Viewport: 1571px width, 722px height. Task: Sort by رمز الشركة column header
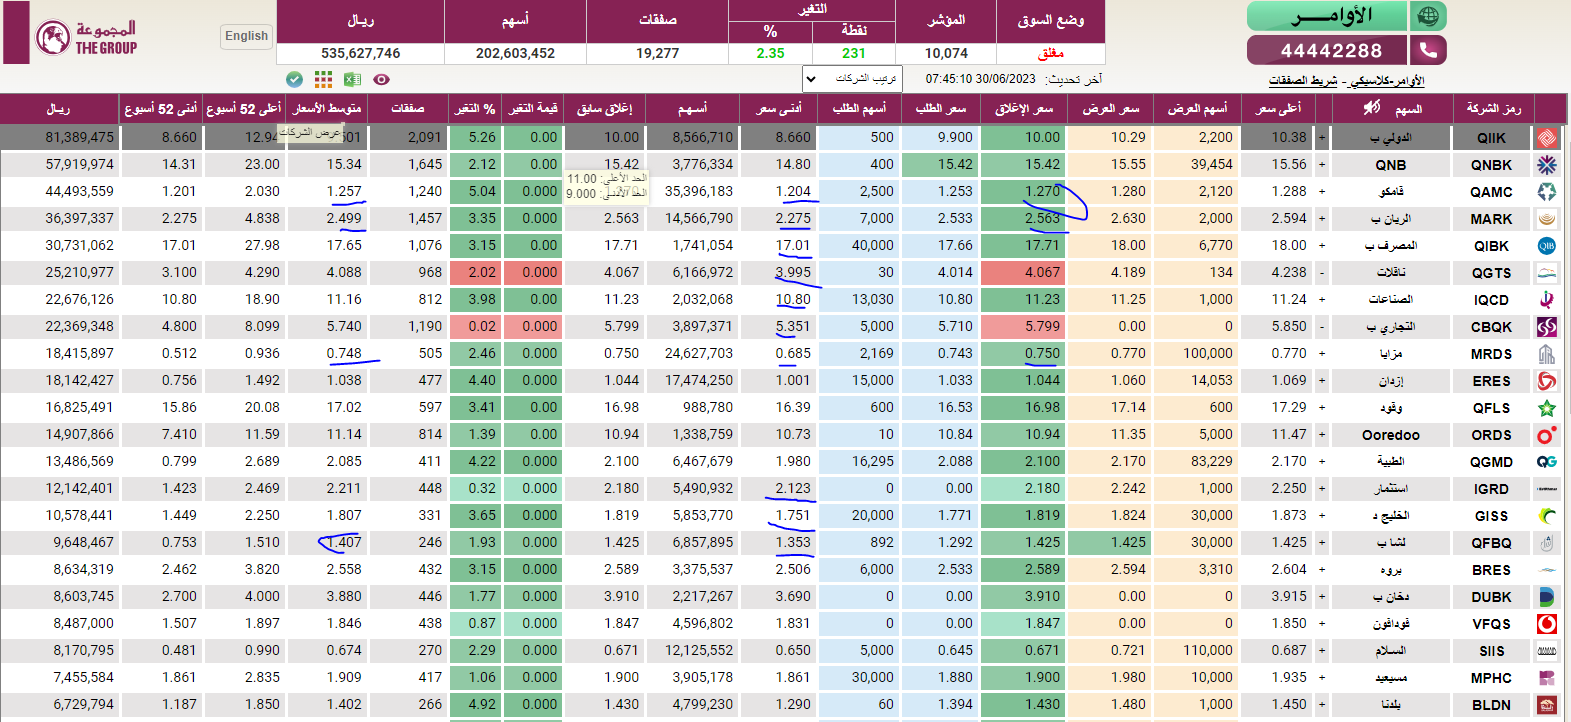click(1493, 108)
